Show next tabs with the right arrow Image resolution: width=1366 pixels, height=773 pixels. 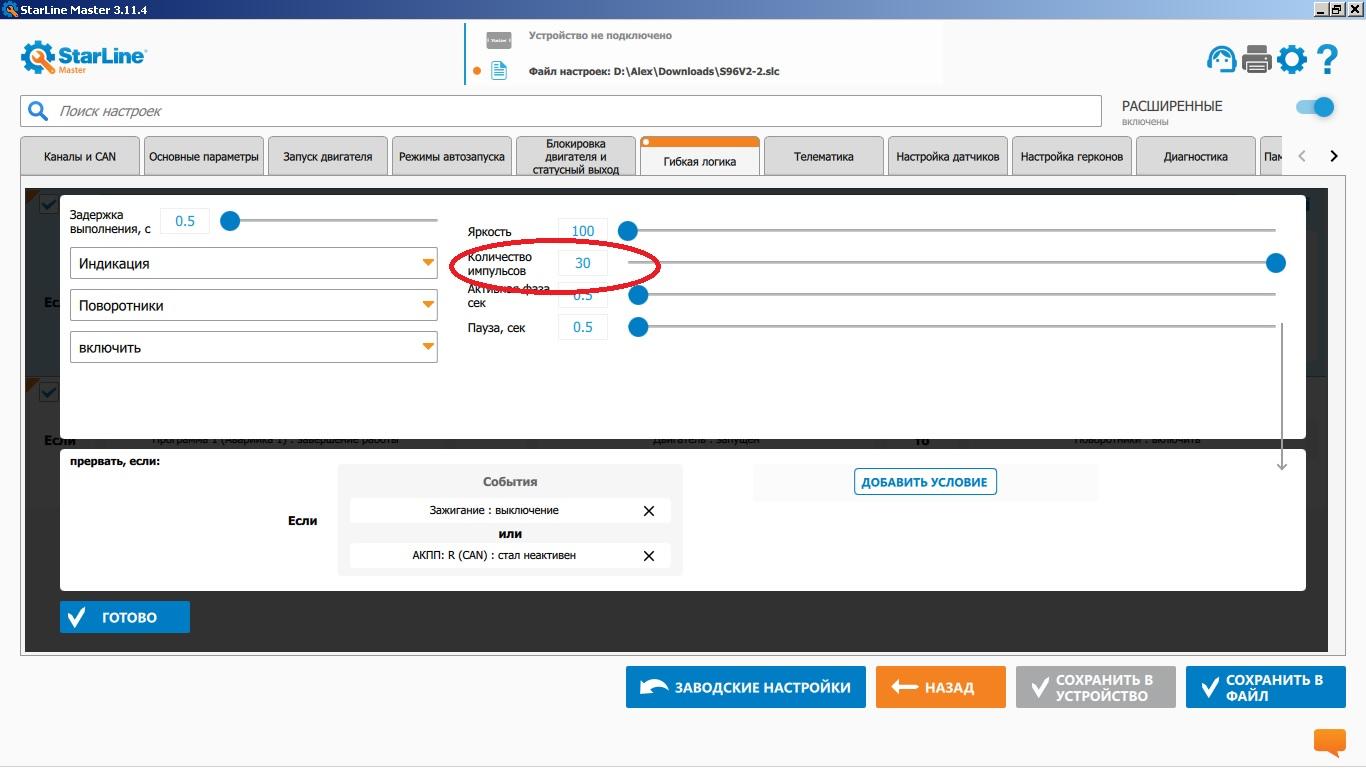[1333, 156]
